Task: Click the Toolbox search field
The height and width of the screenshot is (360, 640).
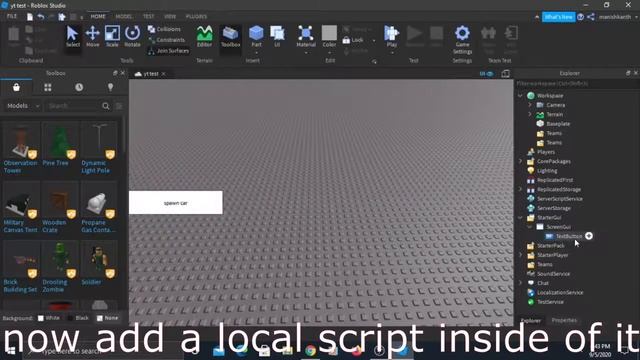Action: pyautogui.click(x=73, y=106)
